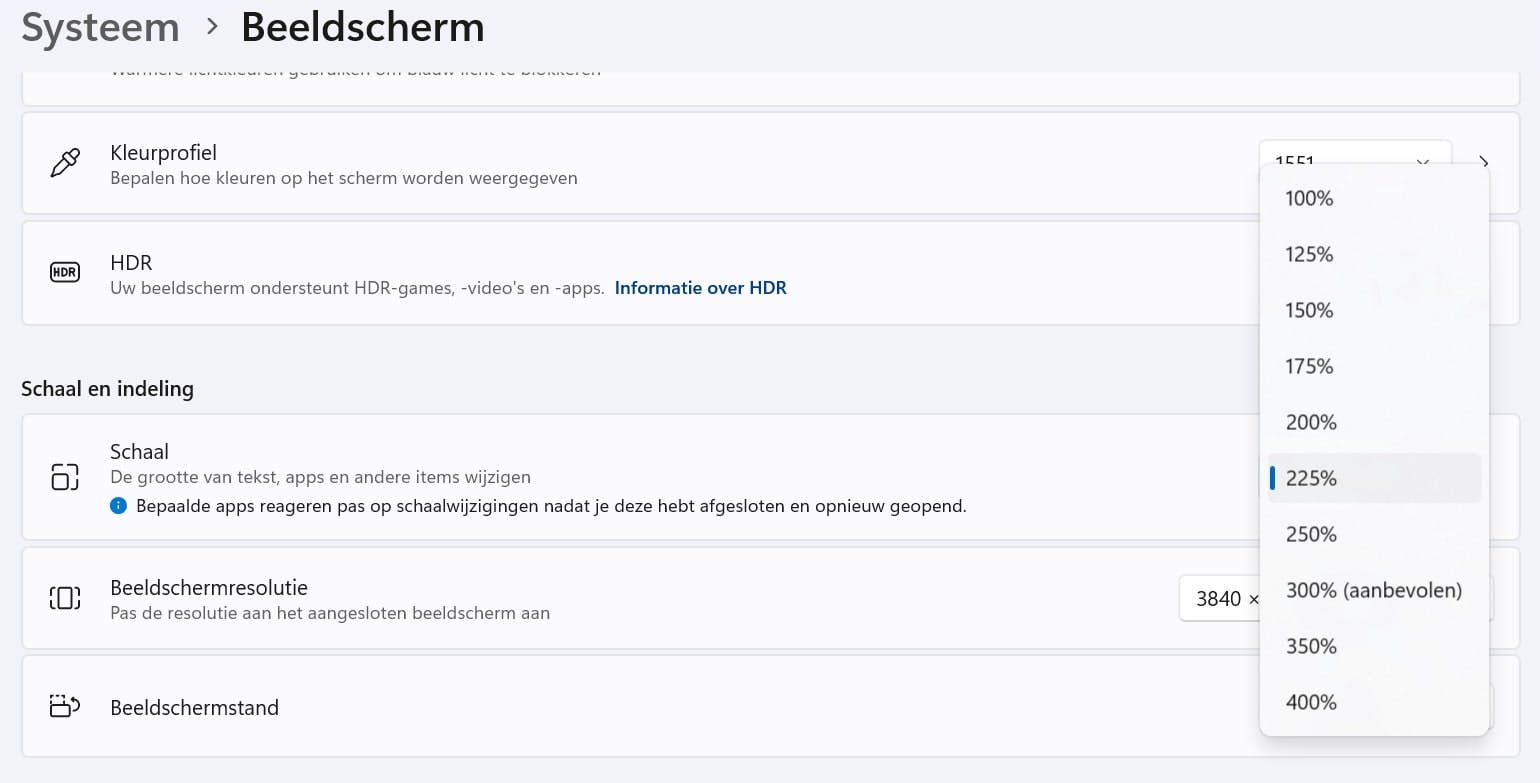Expand Kleurprofiel details with right chevron
This screenshot has width=1540, height=783.
point(1484,162)
